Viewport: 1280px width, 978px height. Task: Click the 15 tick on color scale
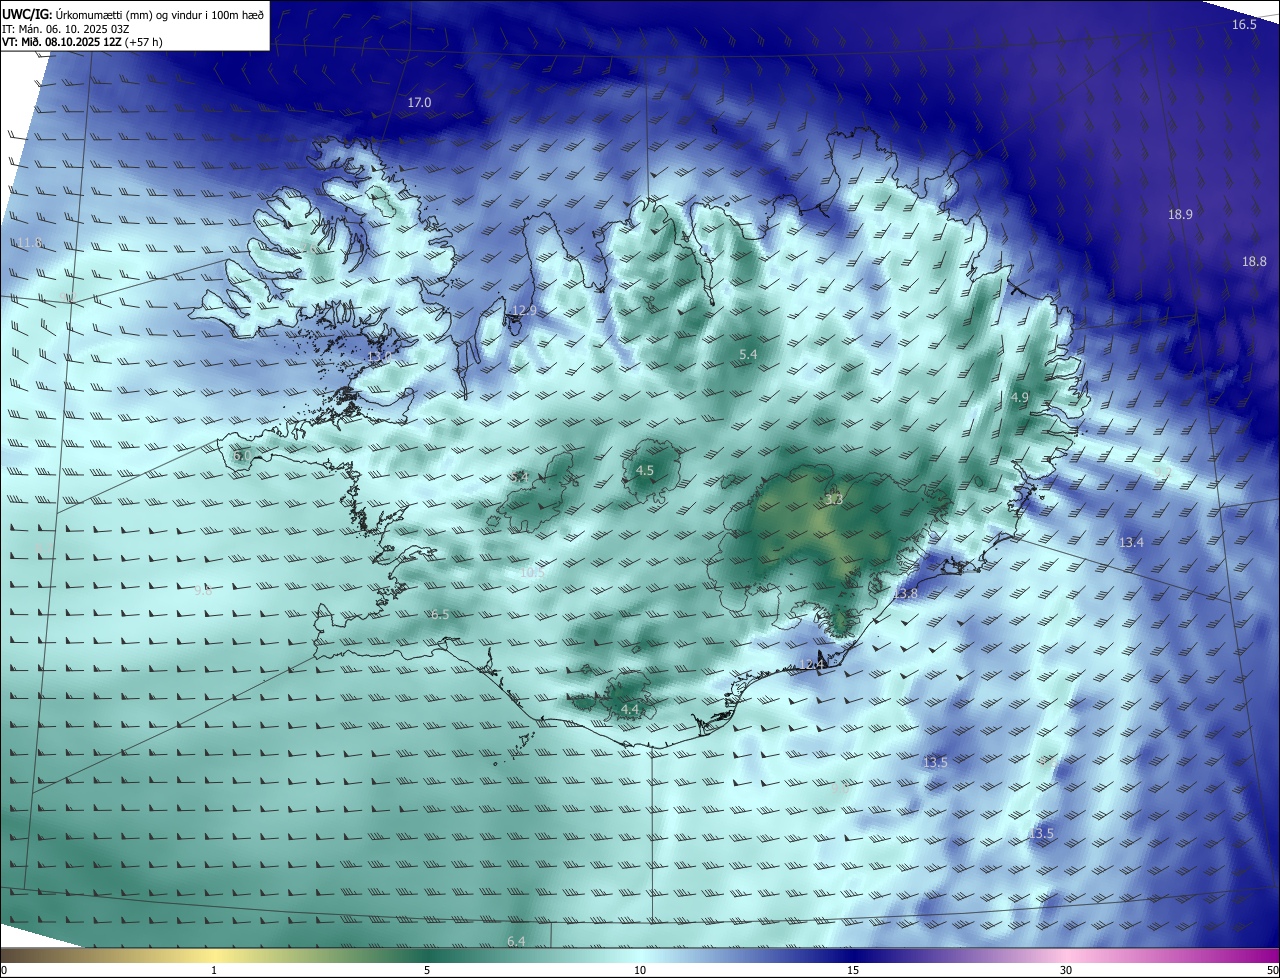click(x=853, y=970)
